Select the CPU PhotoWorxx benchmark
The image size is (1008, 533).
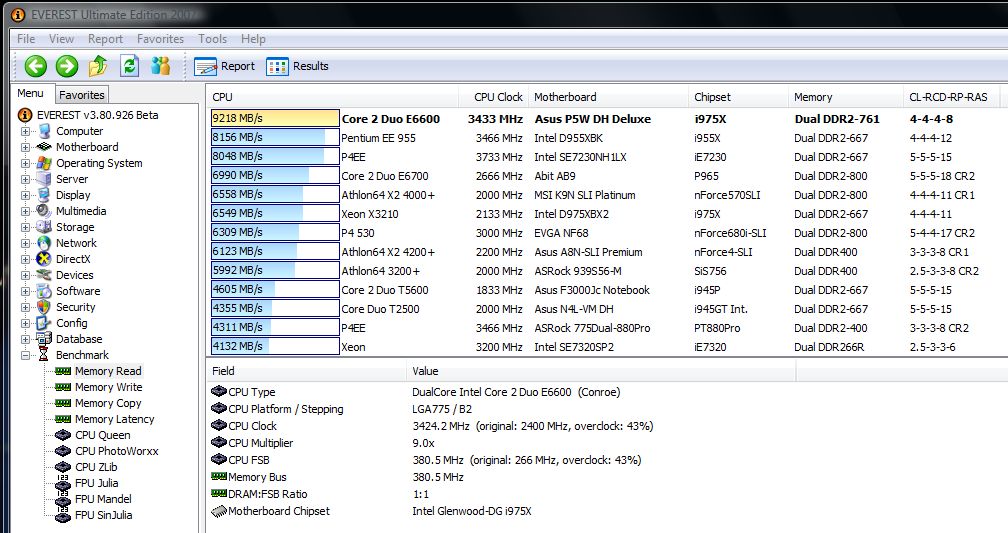(x=116, y=451)
